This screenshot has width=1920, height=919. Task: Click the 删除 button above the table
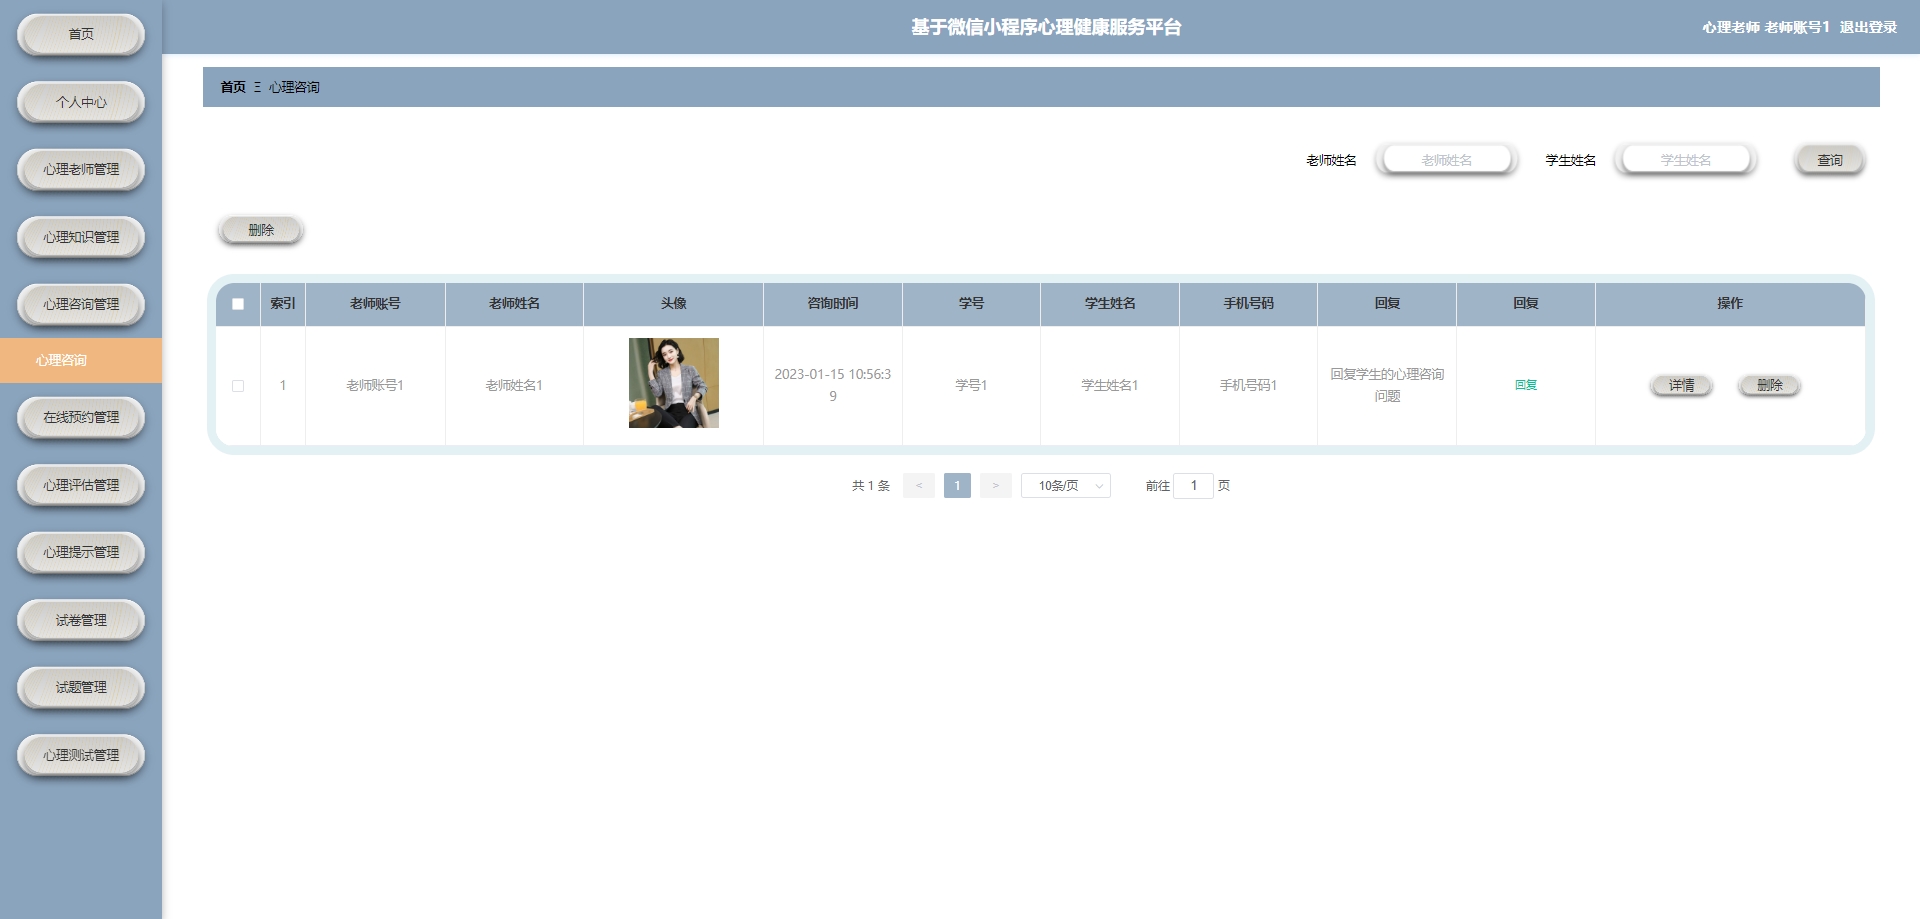(261, 230)
